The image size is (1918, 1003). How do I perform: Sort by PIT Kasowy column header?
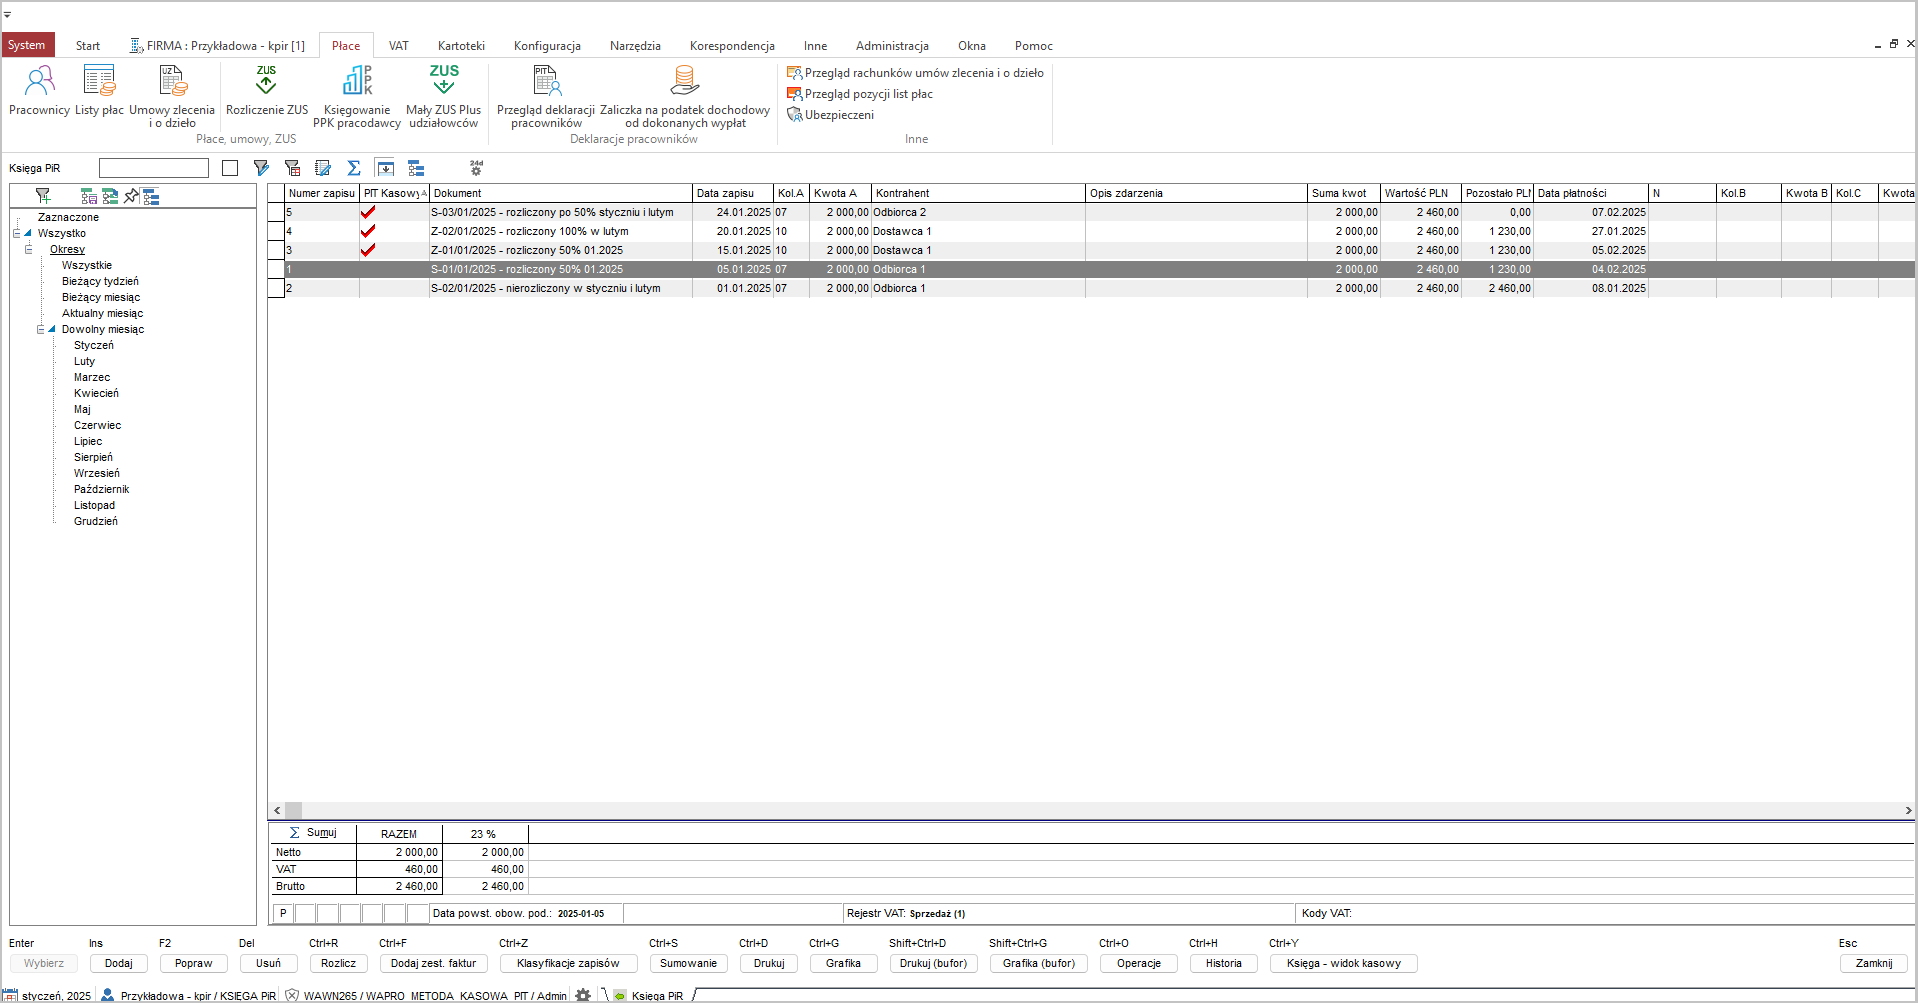coord(394,193)
